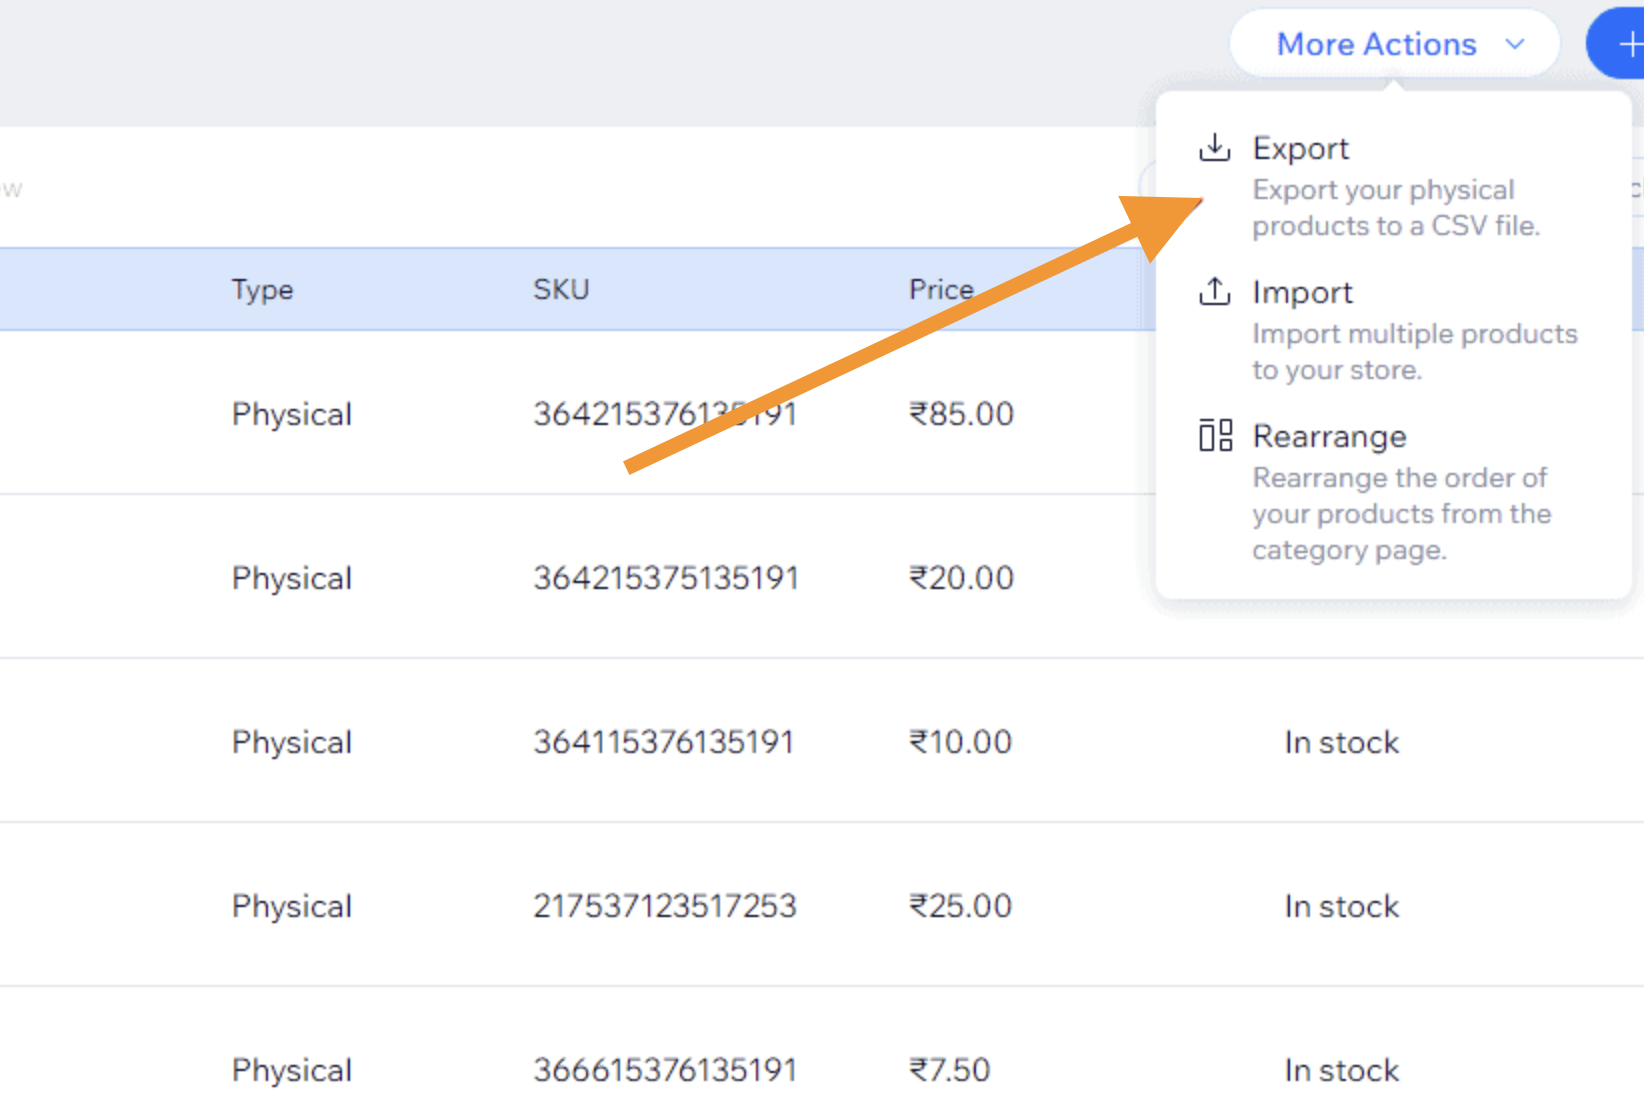Screen dimensions: 1644x1102
Task: Choose Import in the open menu
Action: tap(1302, 292)
